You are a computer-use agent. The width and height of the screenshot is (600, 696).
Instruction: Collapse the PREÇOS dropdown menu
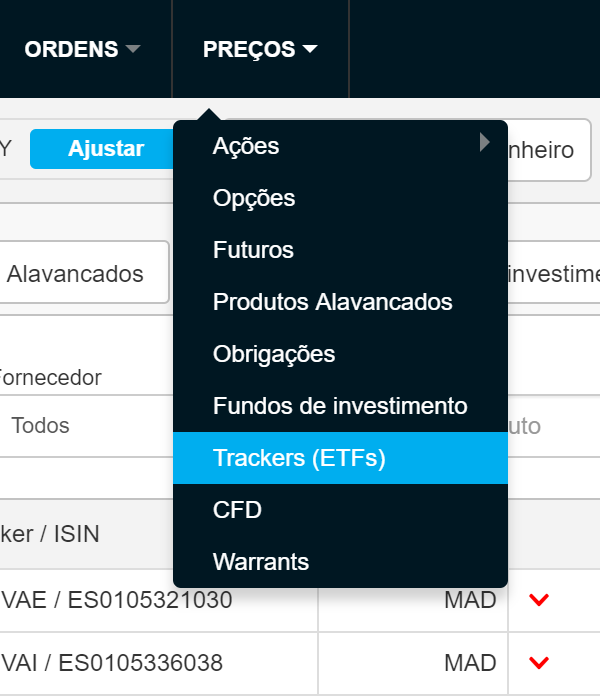[260, 49]
